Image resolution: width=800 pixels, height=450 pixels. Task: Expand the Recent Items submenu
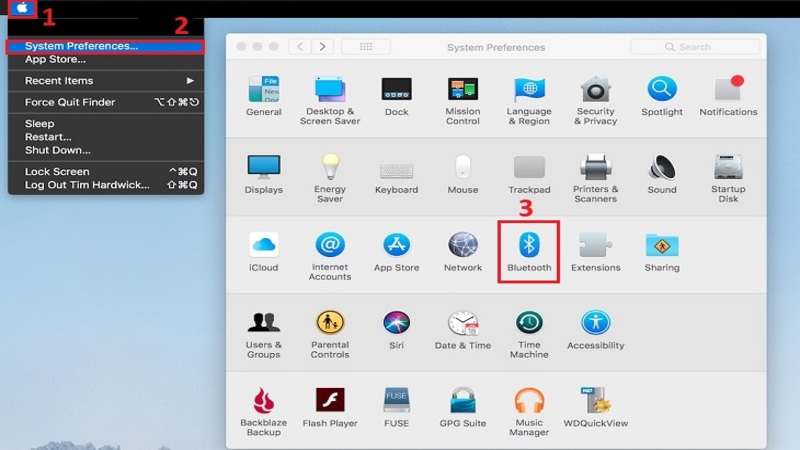coord(106,81)
